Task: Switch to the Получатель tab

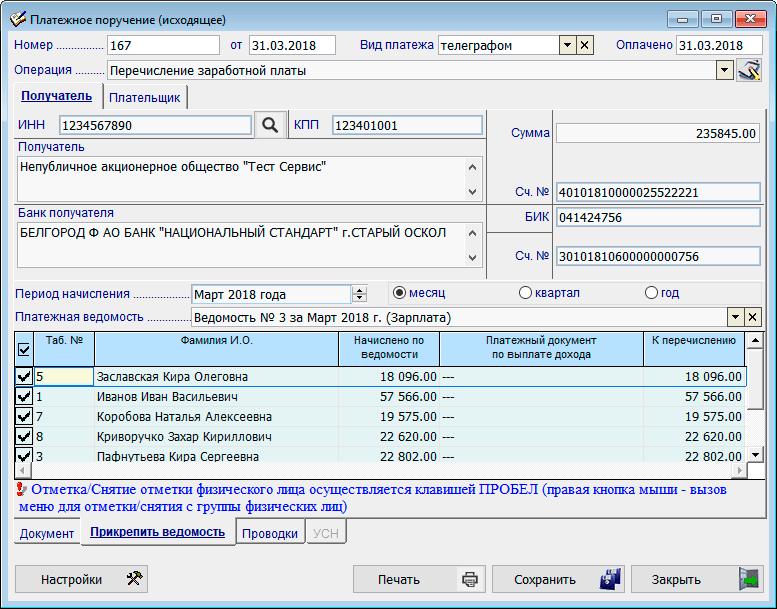Action: click(x=56, y=96)
